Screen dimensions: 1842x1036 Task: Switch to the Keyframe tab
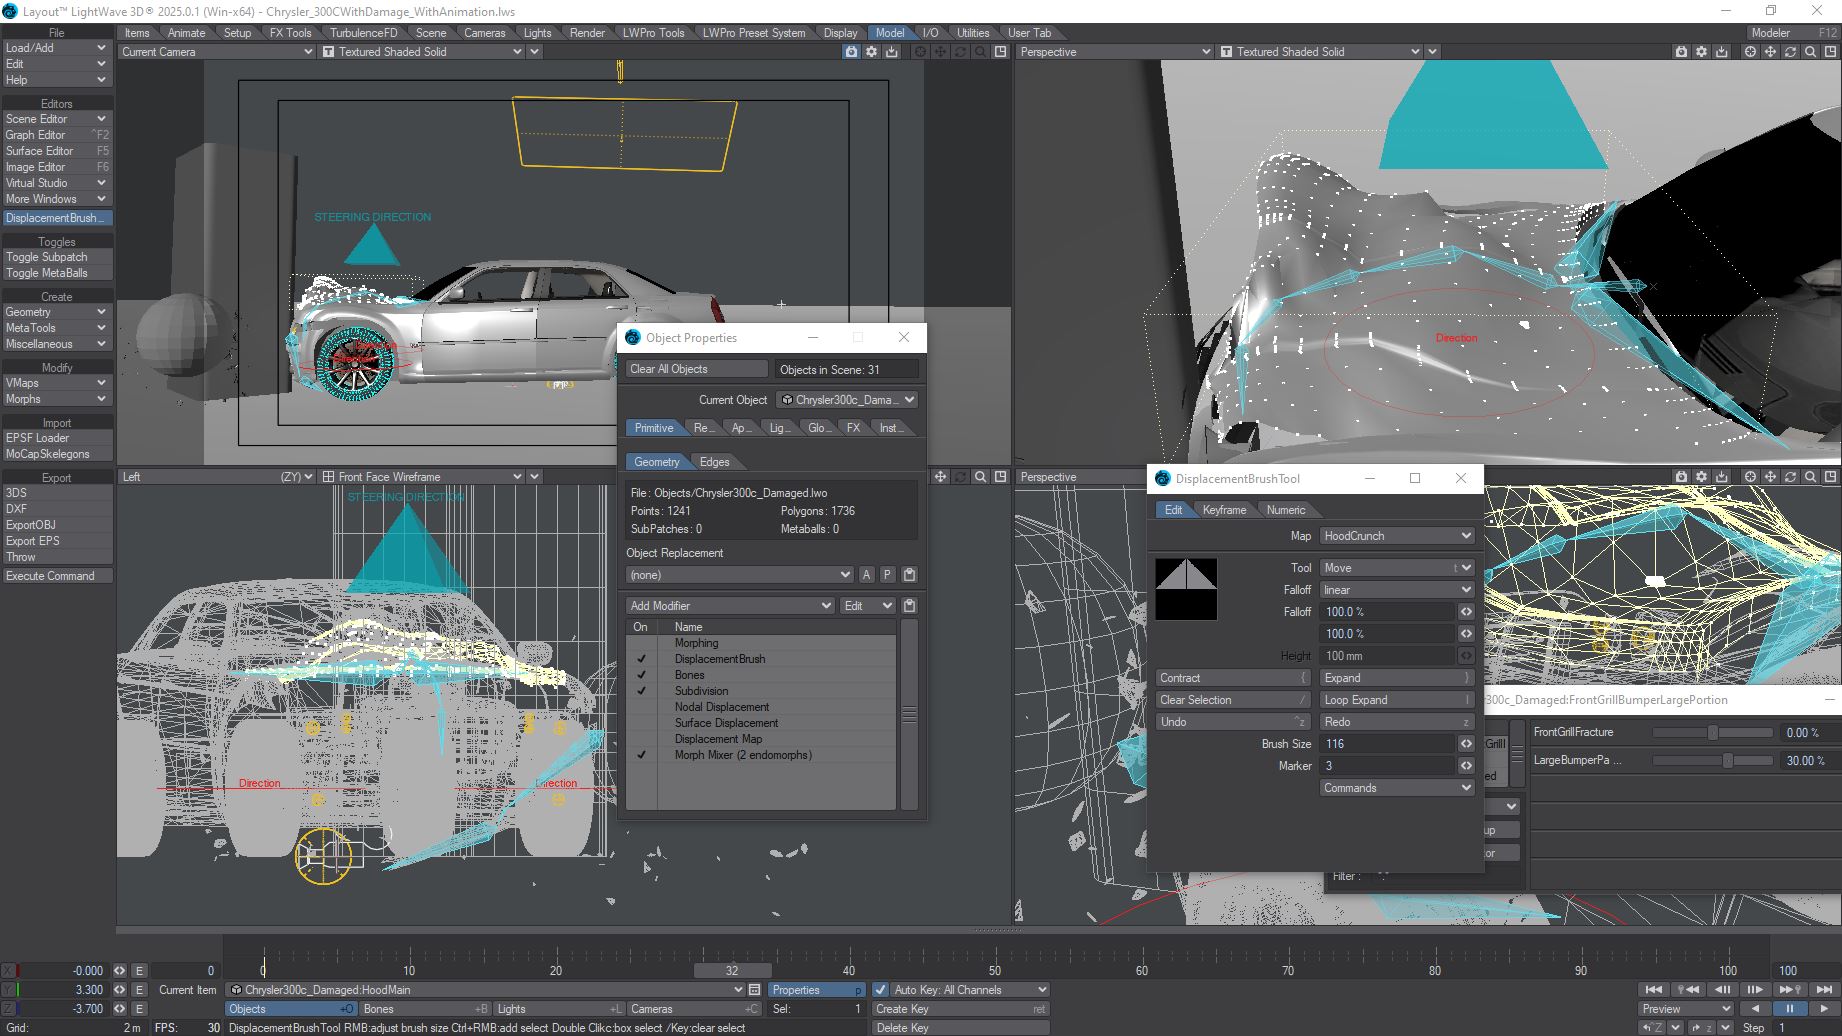1224,510
